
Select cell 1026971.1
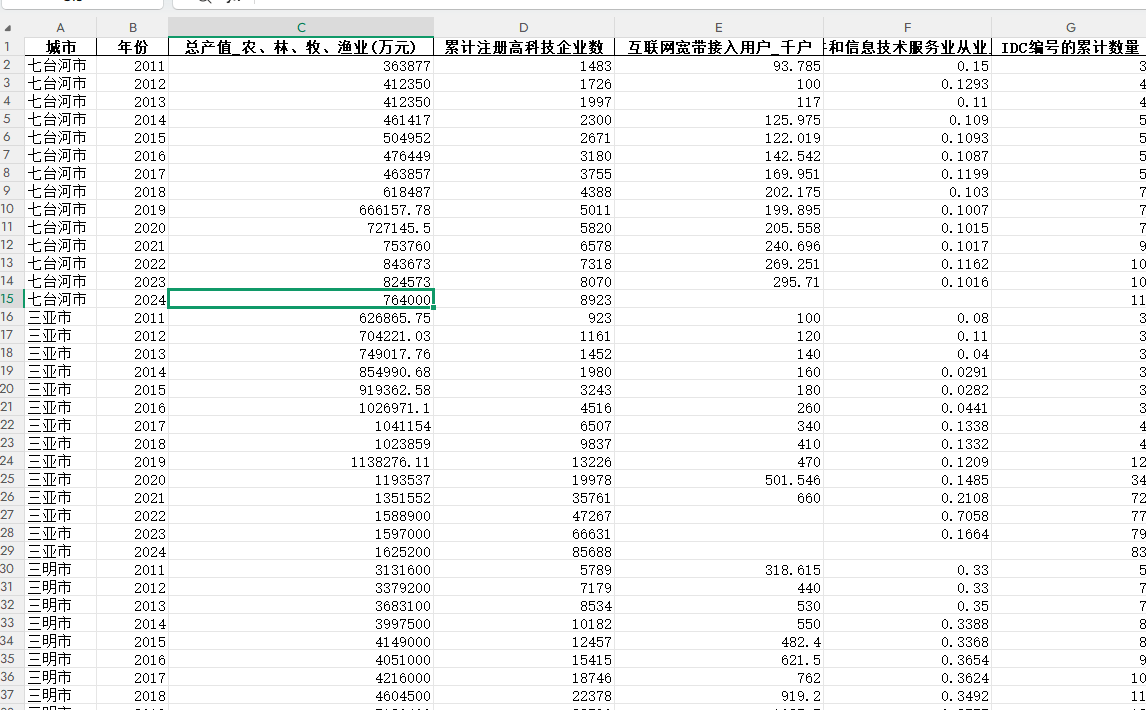[300, 407]
